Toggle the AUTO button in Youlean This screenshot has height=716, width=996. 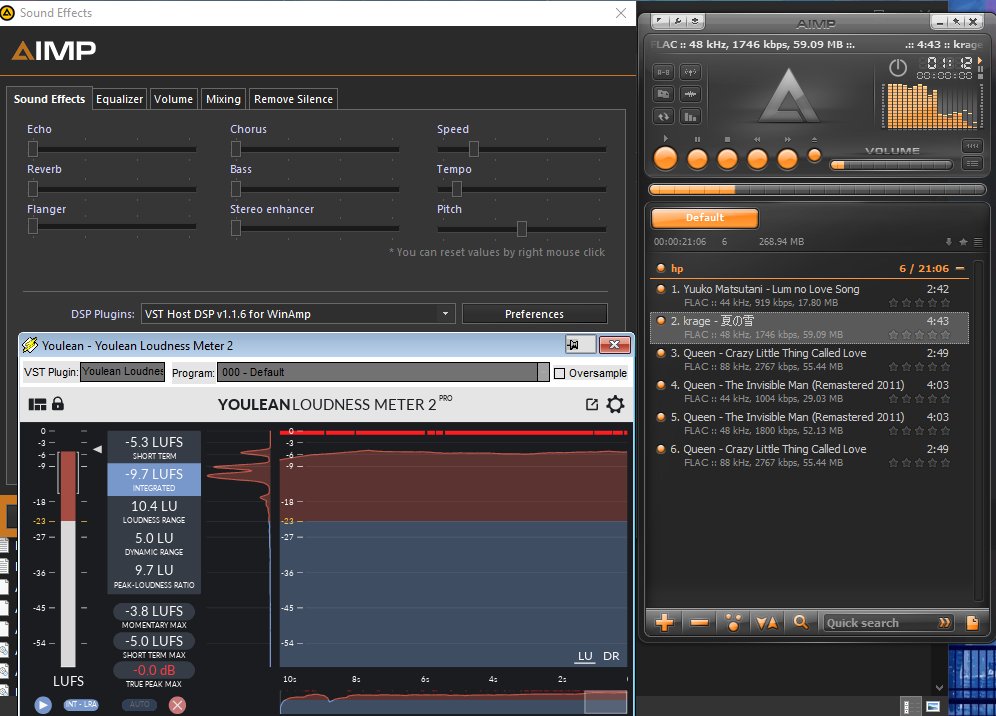[140, 705]
